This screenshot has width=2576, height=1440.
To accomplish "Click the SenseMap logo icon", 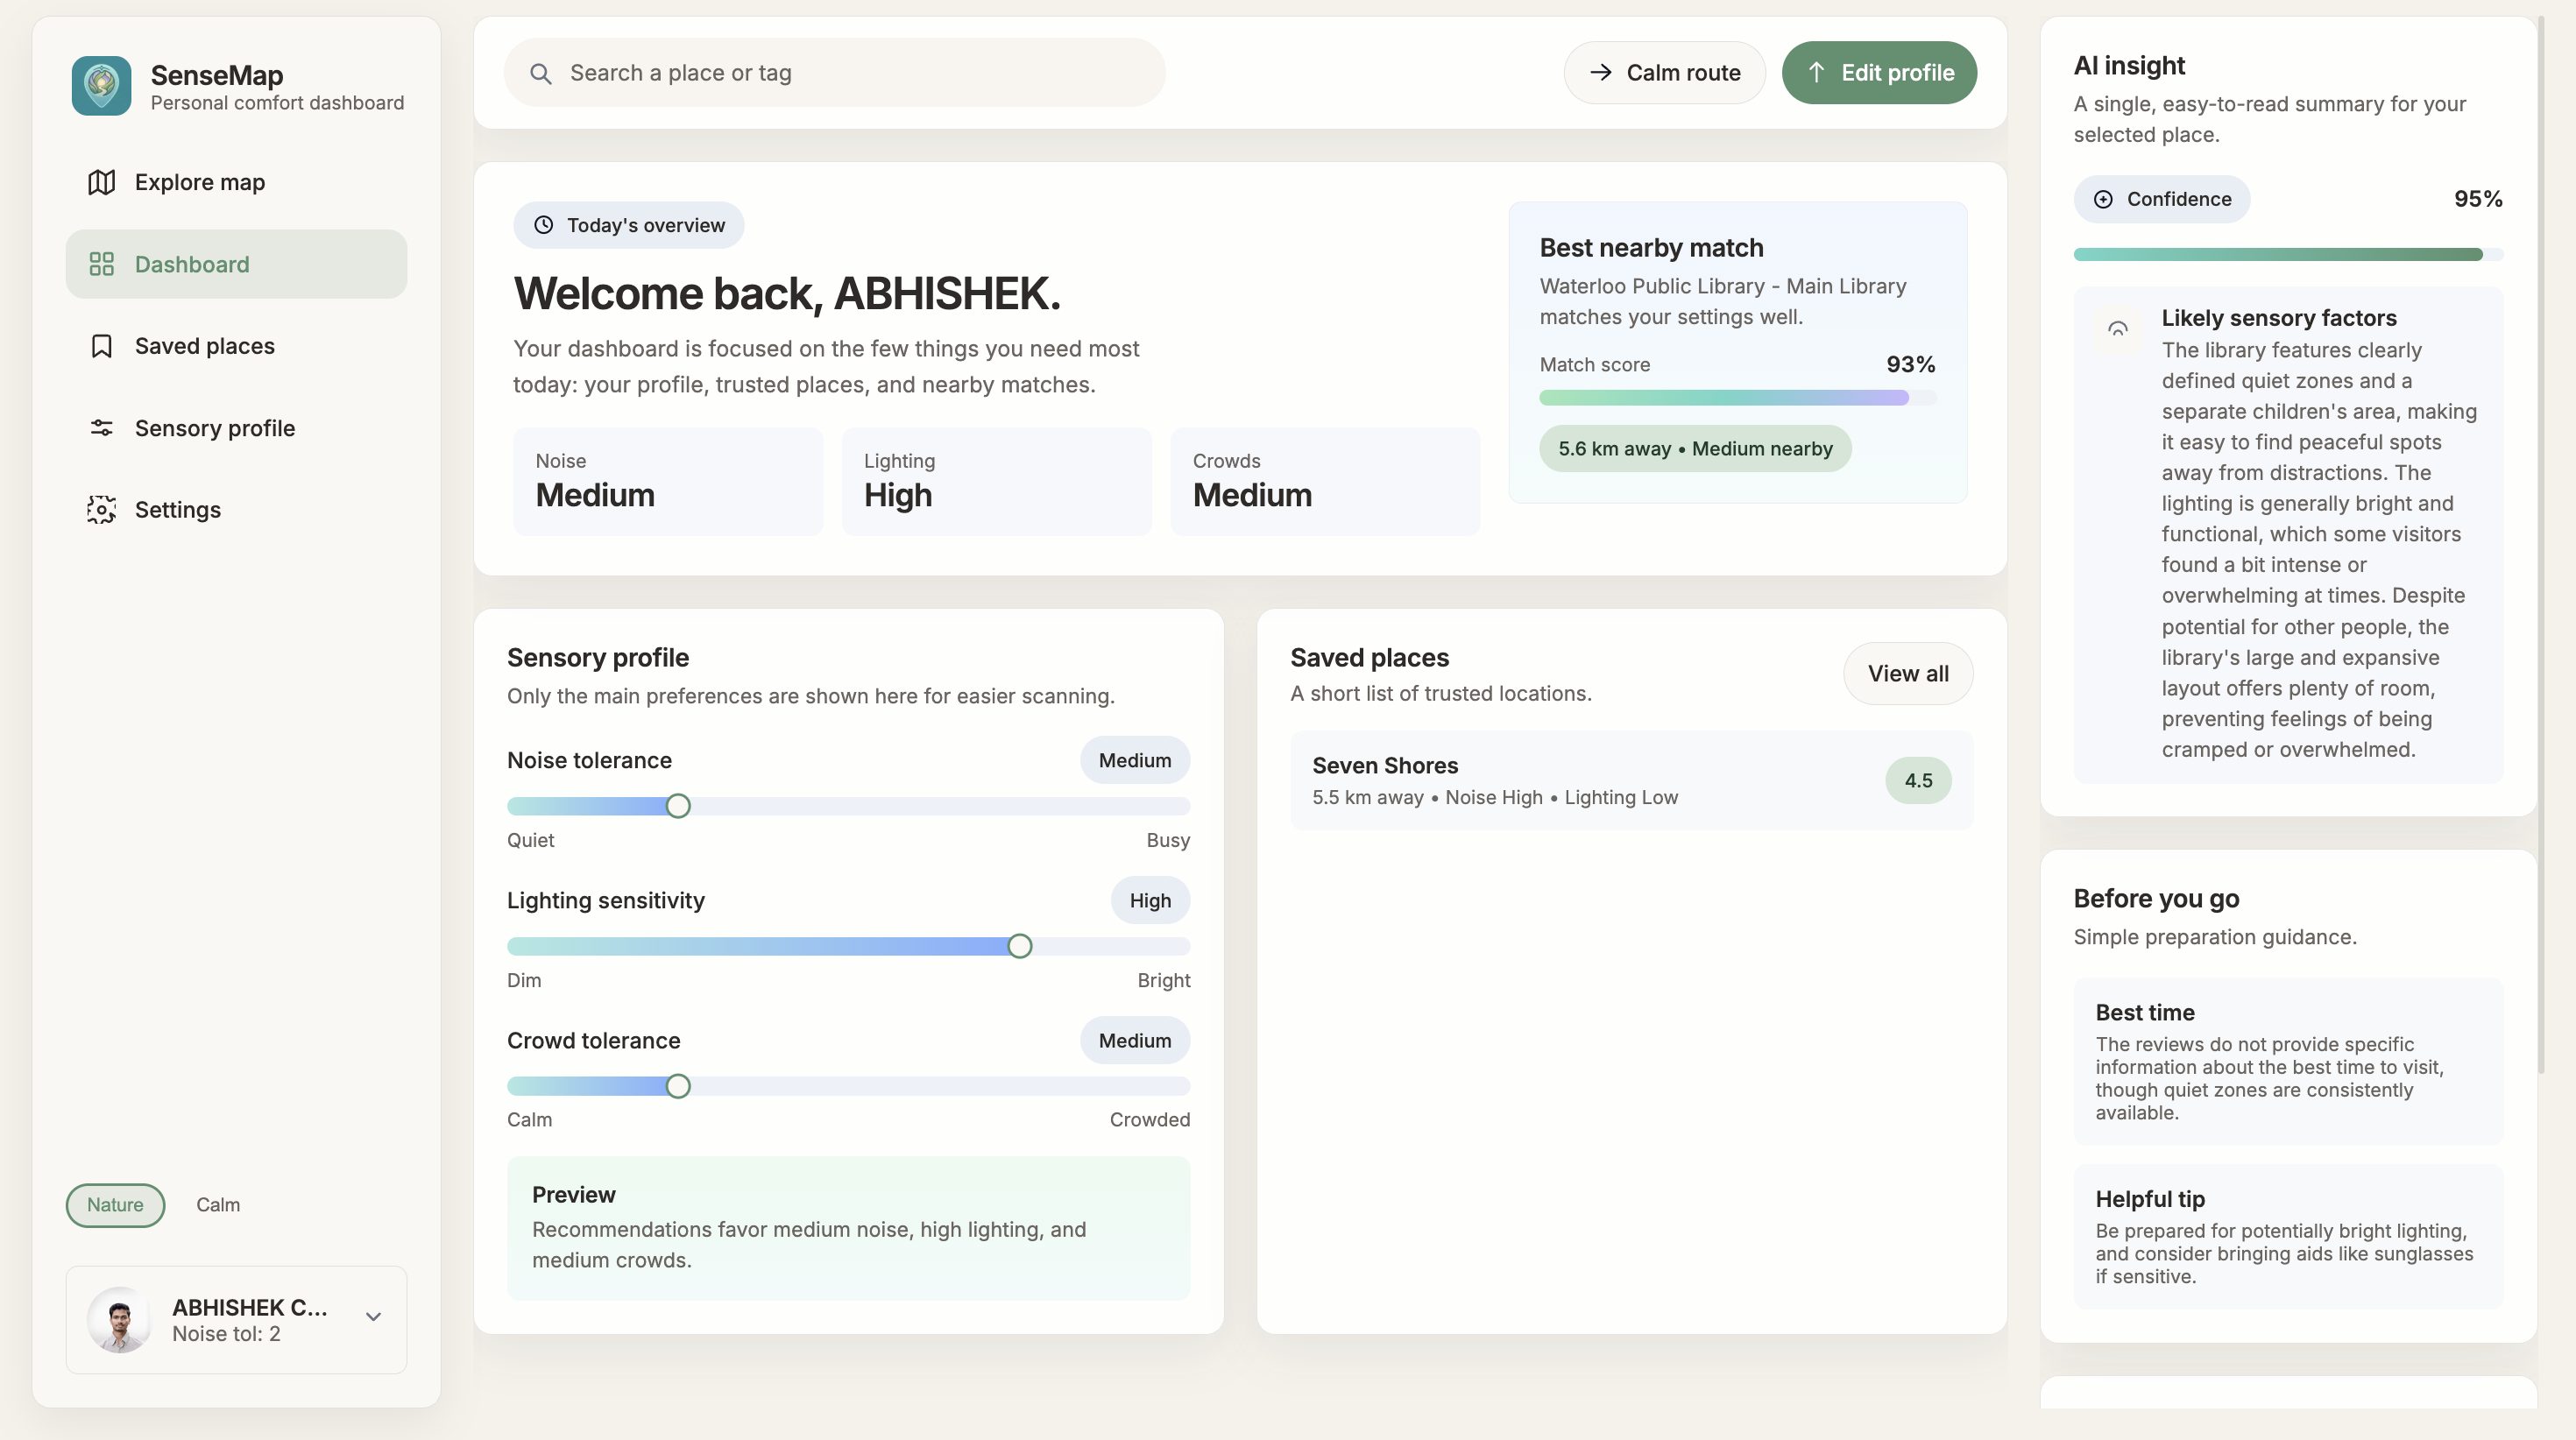I will pyautogui.click(x=101, y=86).
